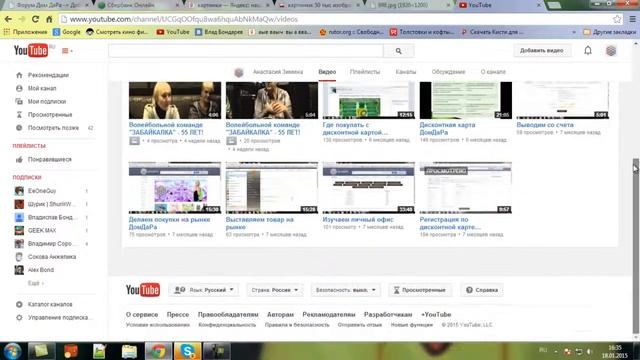Click footer 'Просмотренные' button
This screenshot has width=640, height=360.
pos(420,290)
